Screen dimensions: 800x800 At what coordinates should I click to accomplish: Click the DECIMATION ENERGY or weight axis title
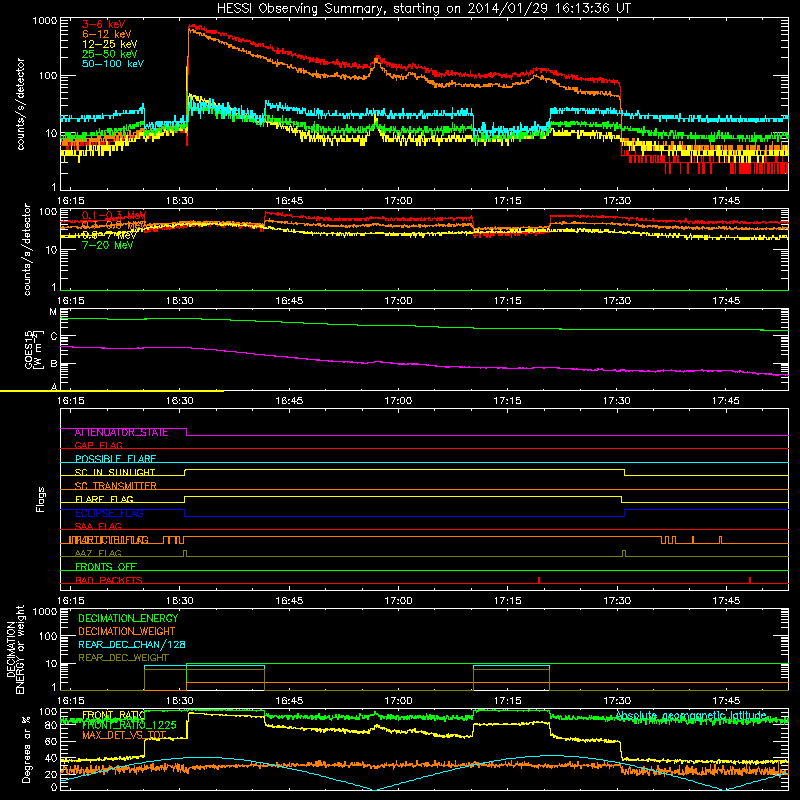(15, 649)
